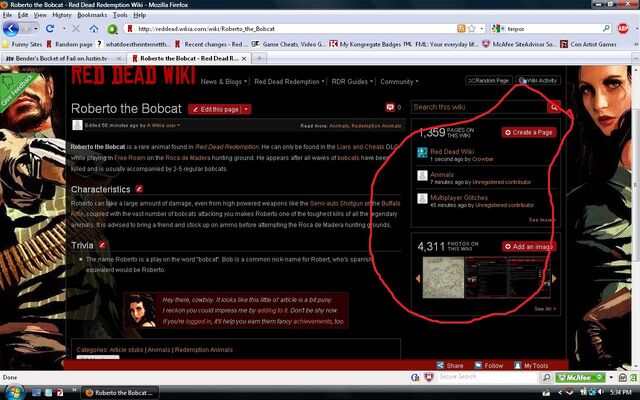Click the green circular toolbar icon beside Home

[x=112, y=29]
